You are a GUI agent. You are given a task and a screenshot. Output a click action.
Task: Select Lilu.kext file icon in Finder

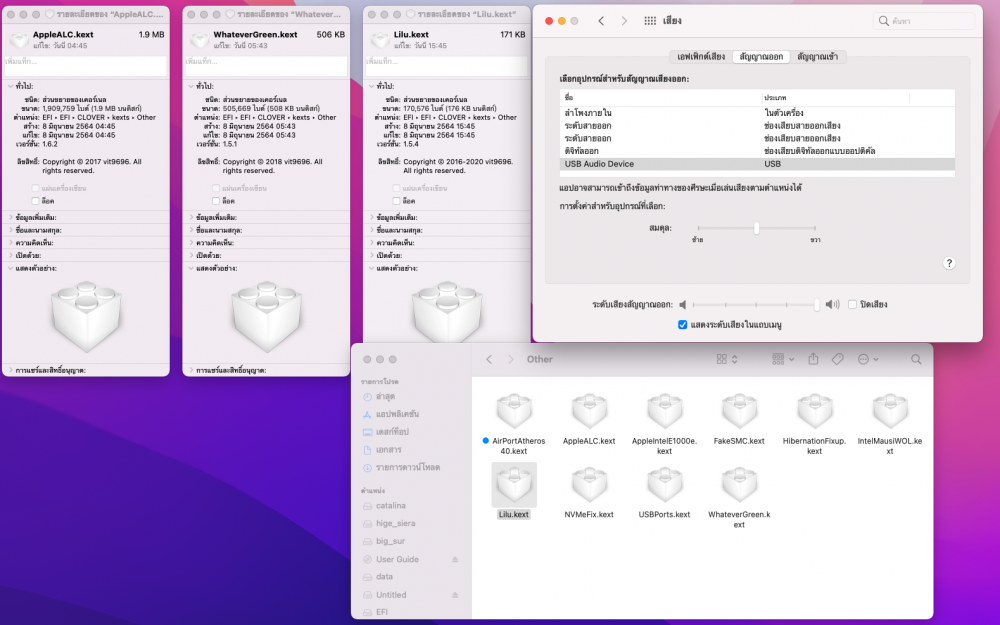(514, 485)
